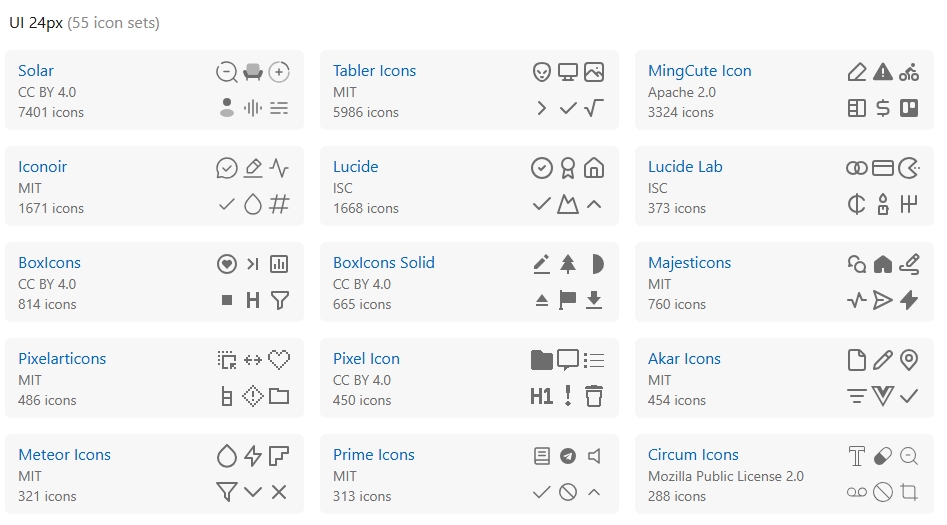Go to the Majesticons icon set

(x=689, y=263)
